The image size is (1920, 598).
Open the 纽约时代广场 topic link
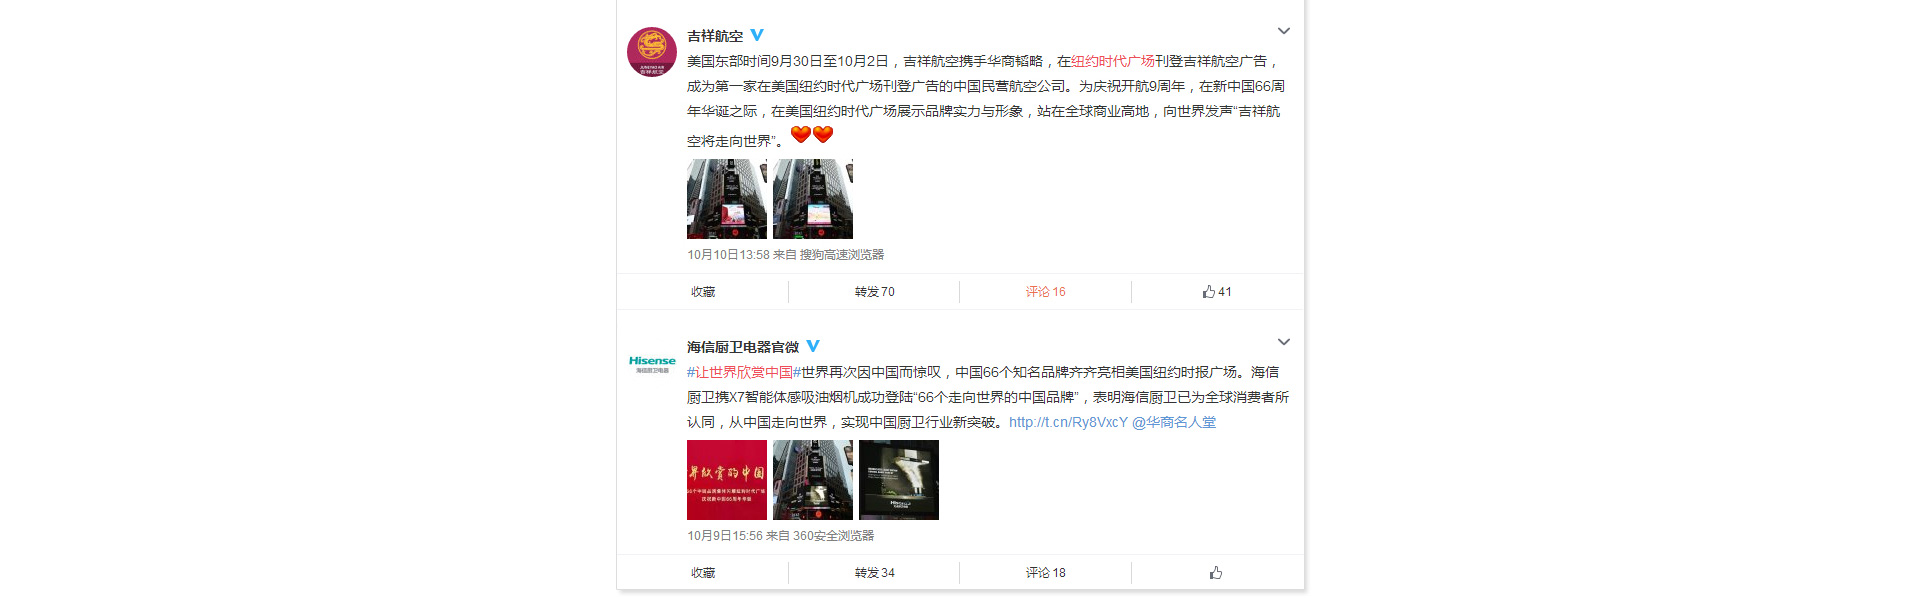pos(1113,61)
